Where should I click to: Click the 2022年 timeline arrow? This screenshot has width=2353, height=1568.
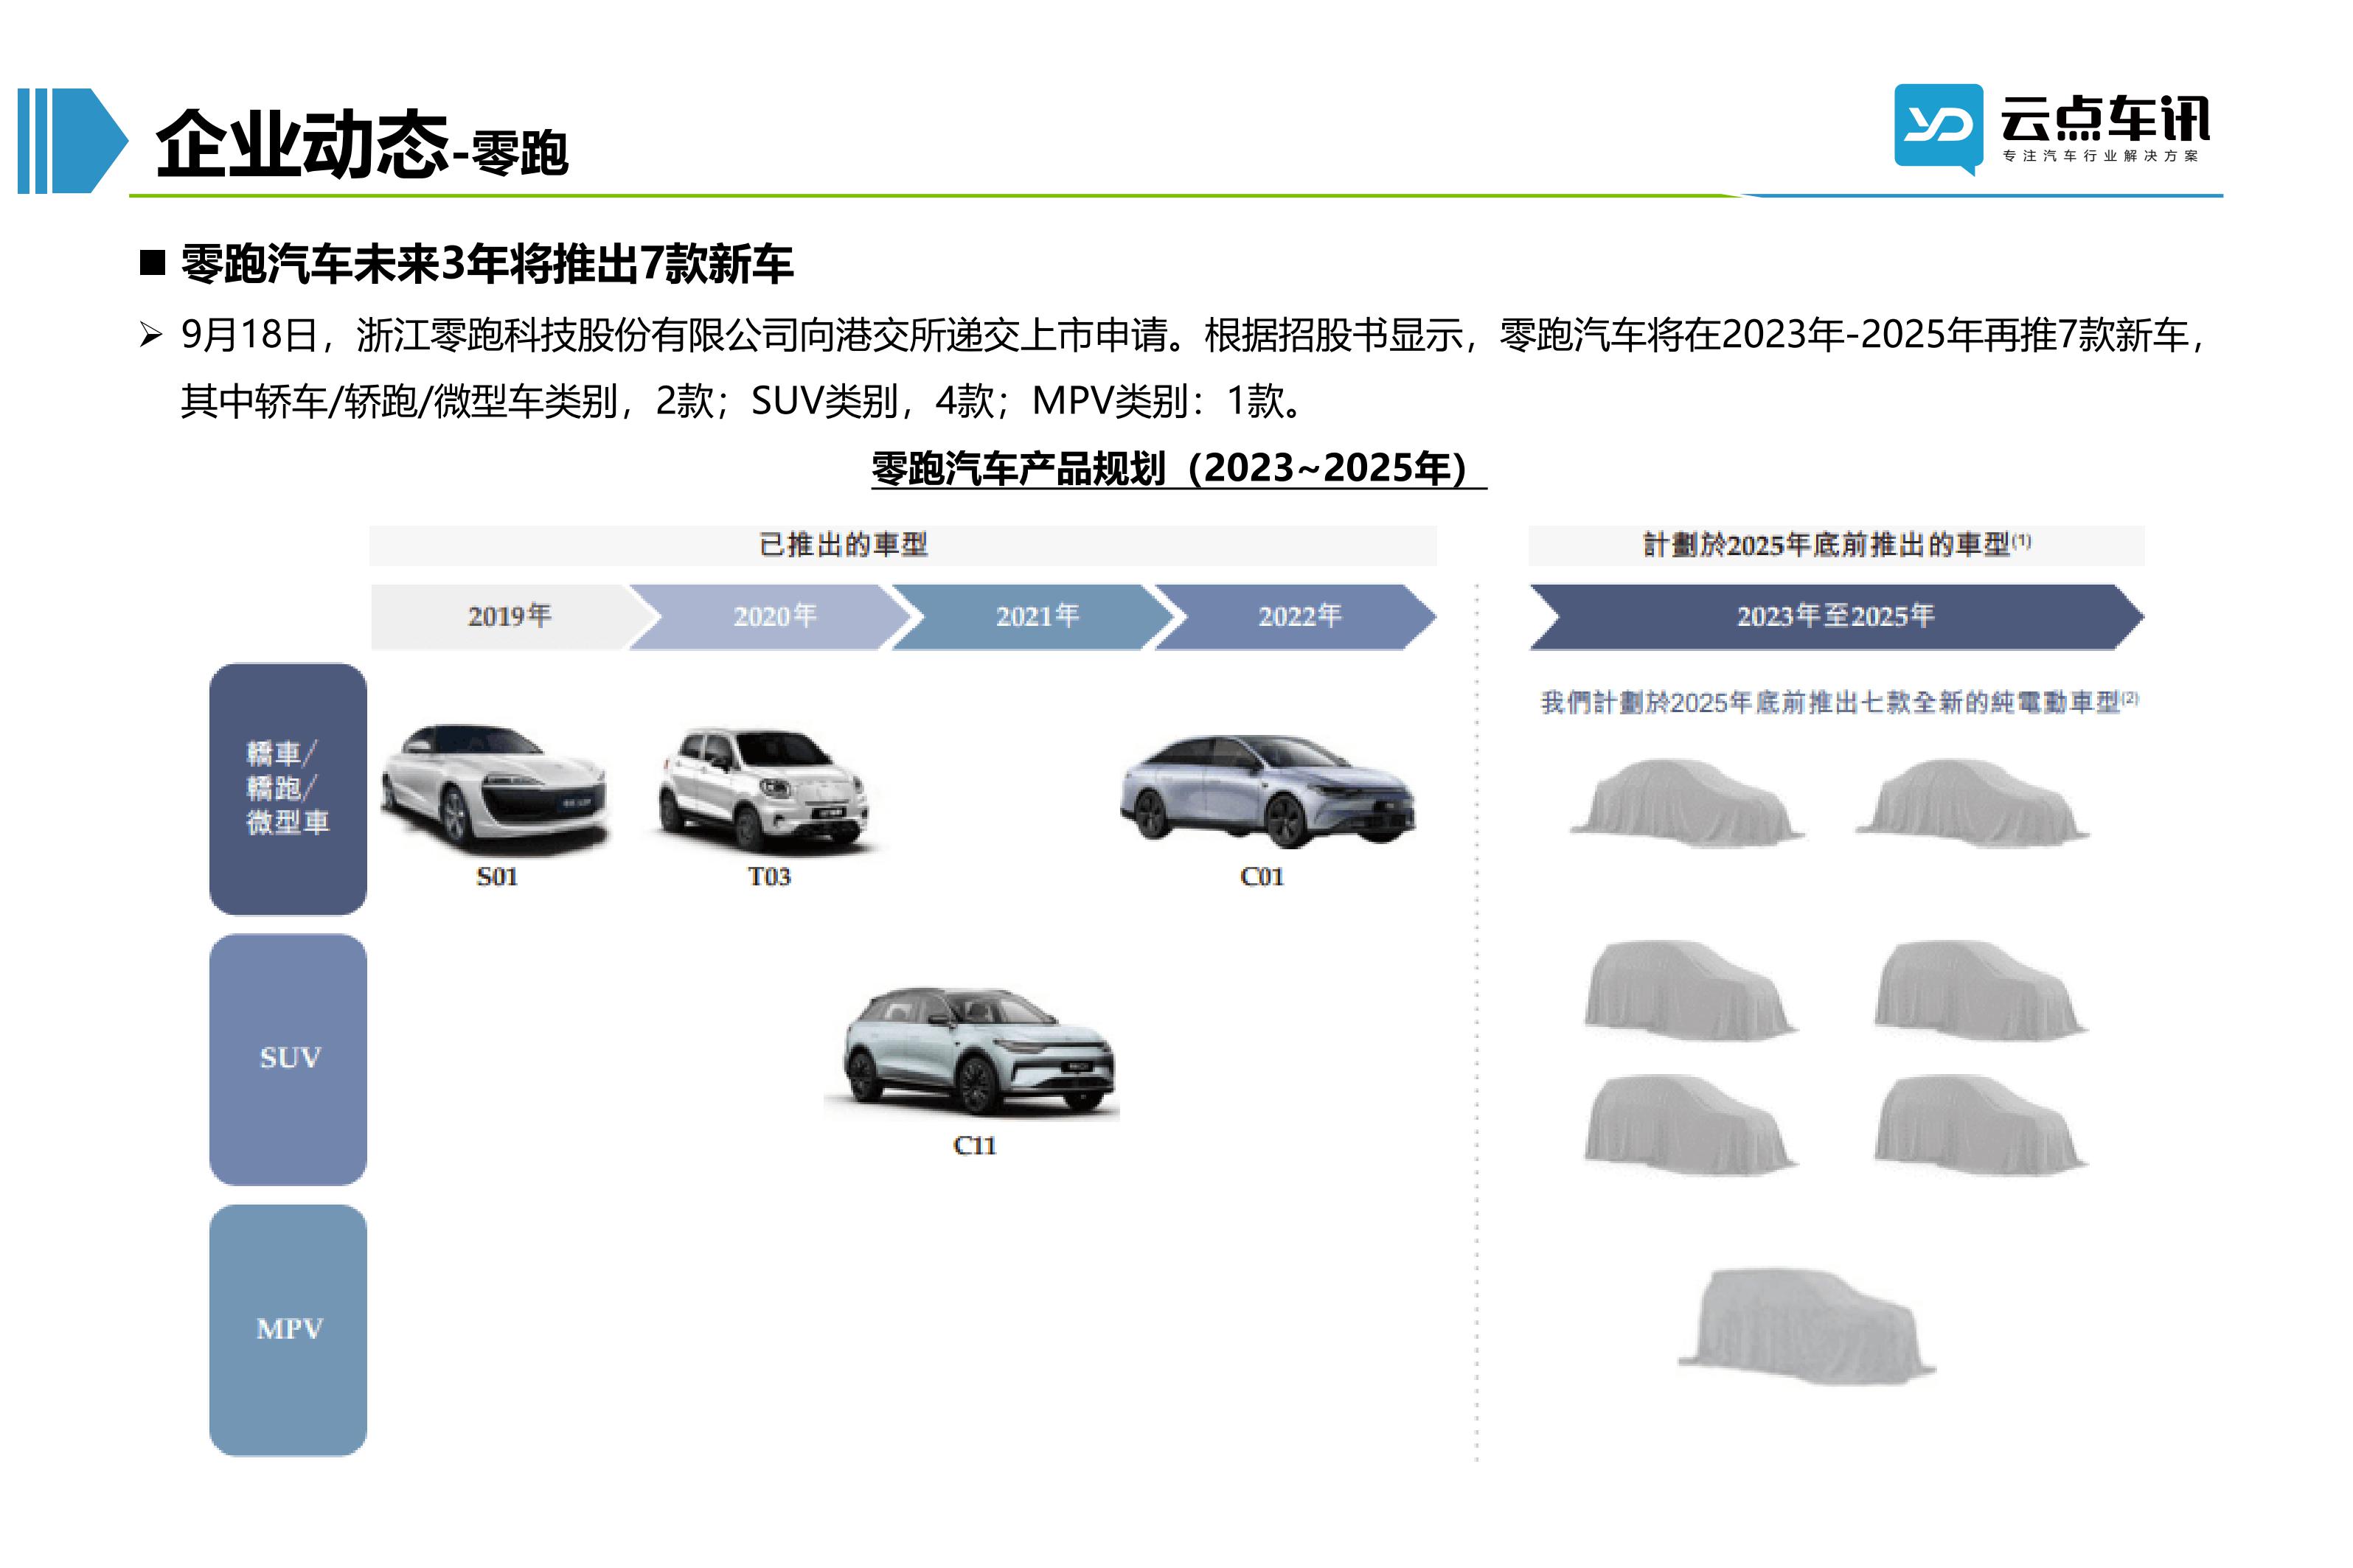pyautogui.click(x=1295, y=616)
